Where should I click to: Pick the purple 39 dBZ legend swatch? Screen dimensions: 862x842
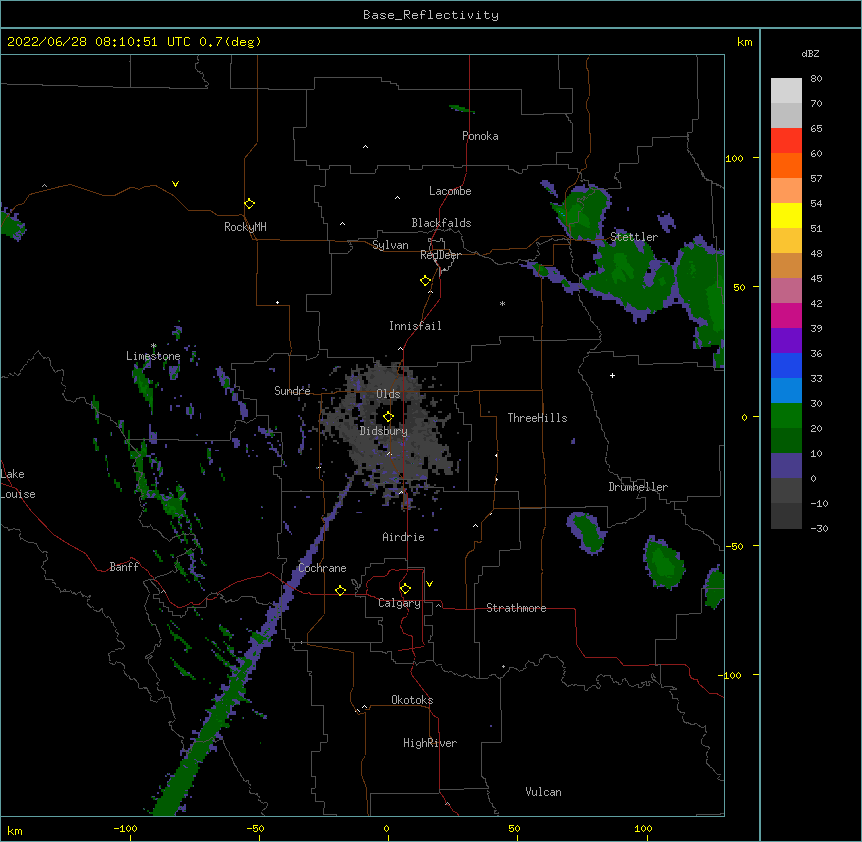coord(786,340)
